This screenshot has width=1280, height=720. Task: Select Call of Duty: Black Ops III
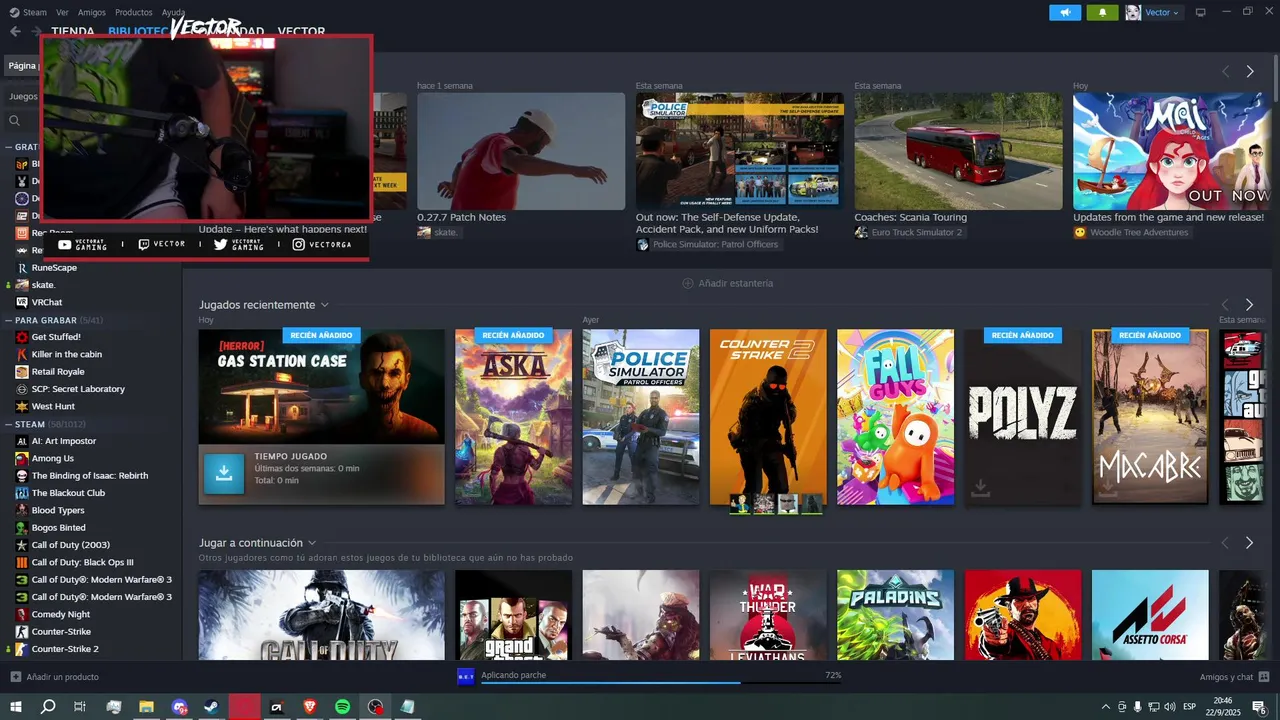pos(82,562)
